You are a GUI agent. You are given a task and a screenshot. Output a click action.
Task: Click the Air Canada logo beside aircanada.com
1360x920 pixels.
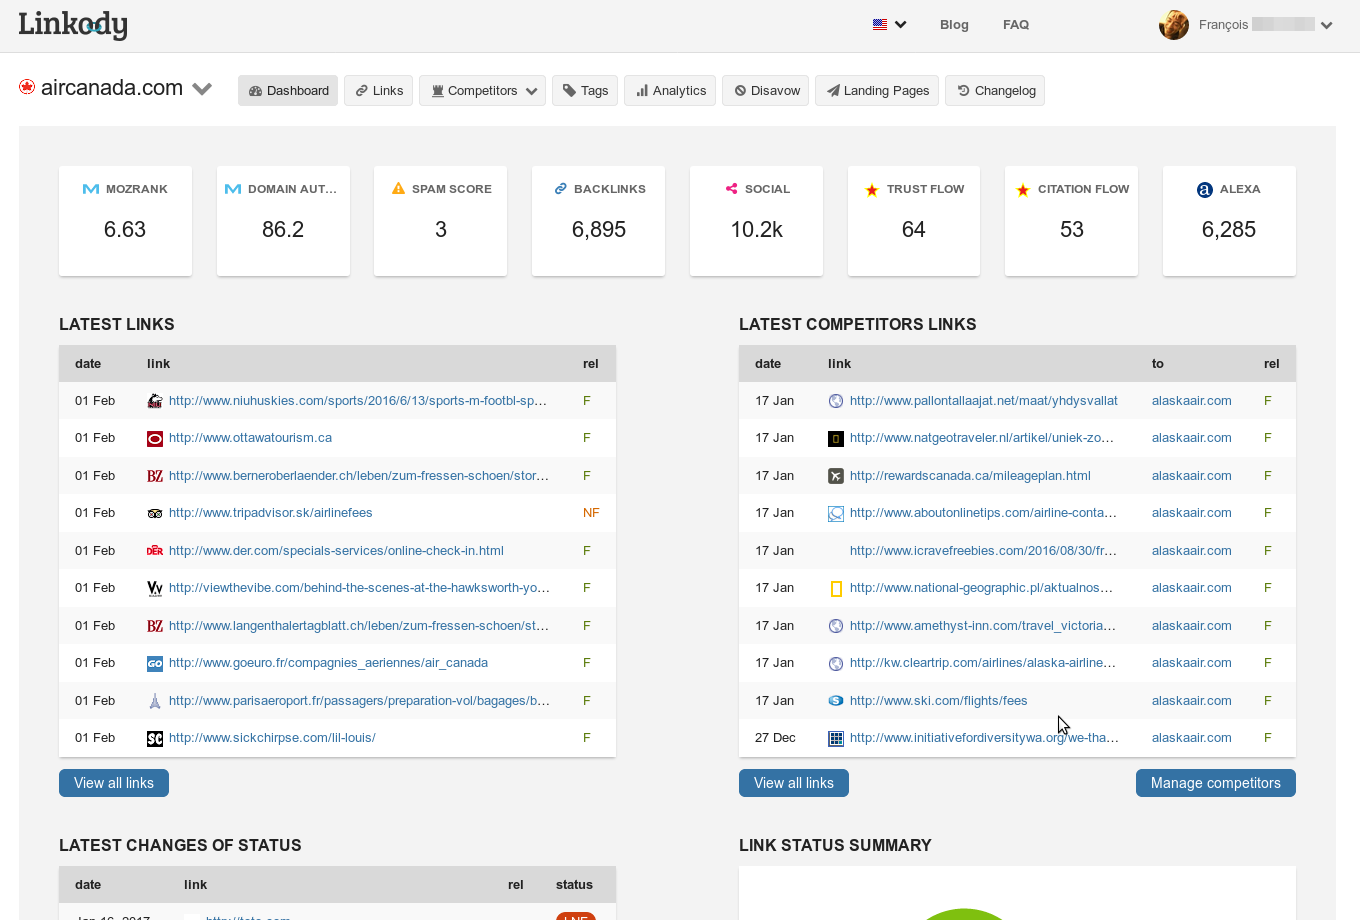pyautogui.click(x=26, y=87)
